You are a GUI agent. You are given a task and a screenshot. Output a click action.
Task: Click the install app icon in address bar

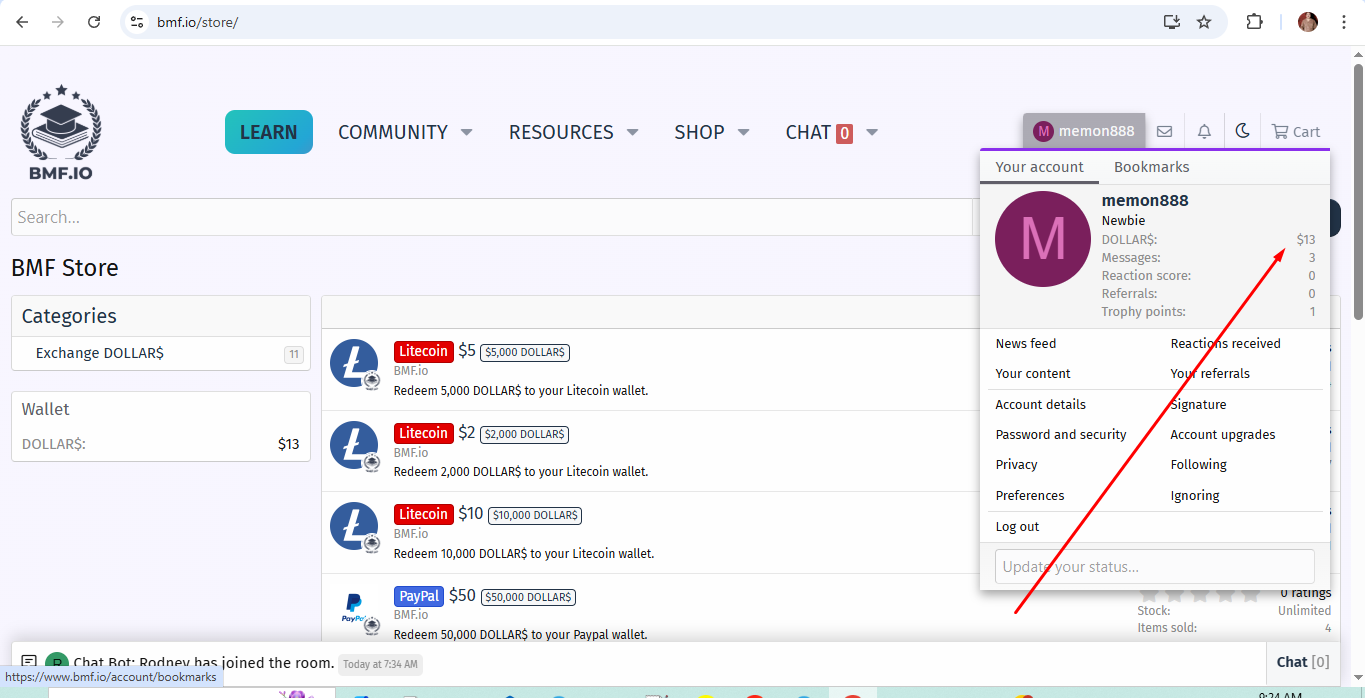(1172, 22)
